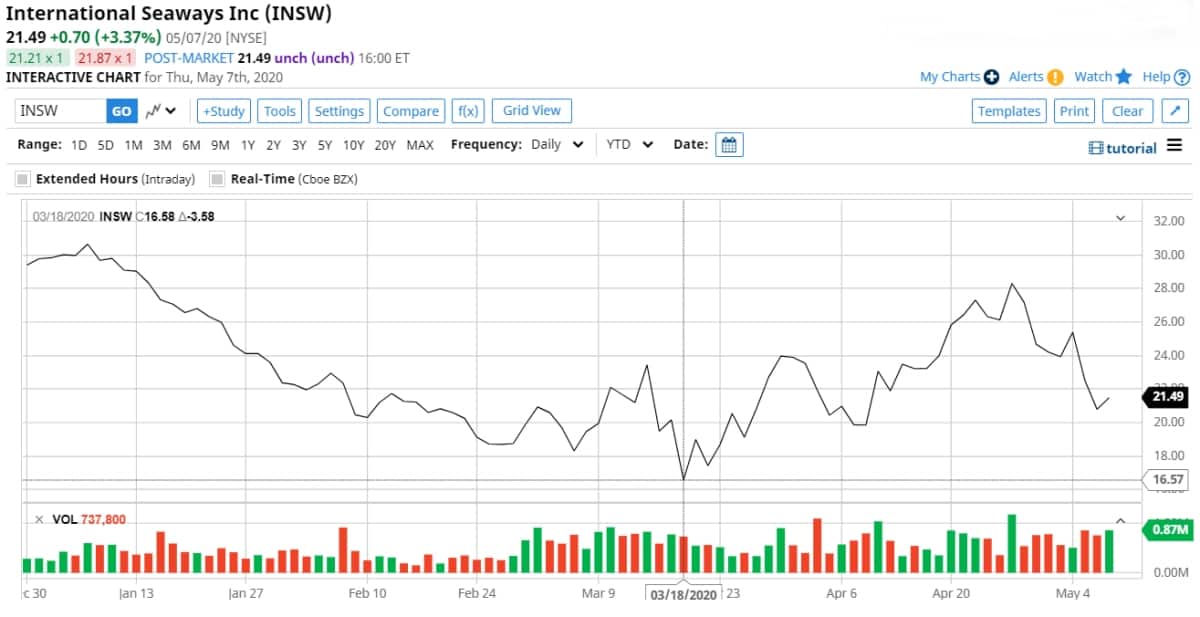Click the pop-out chart arrow icon
1200x617 pixels.
[x=1176, y=111]
